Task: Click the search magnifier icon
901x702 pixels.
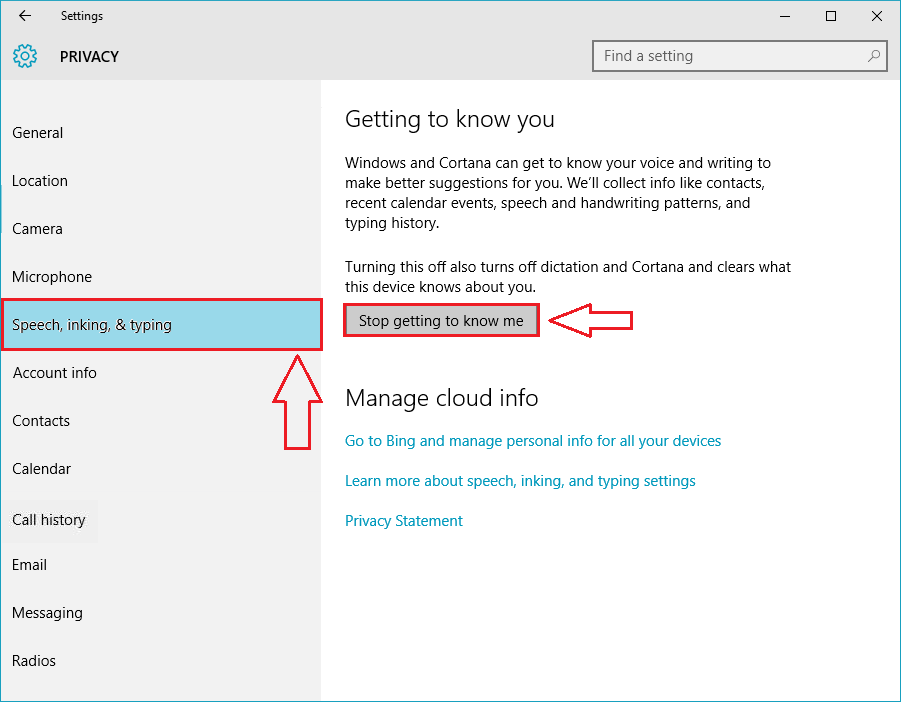Action: (x=873, y=56)
